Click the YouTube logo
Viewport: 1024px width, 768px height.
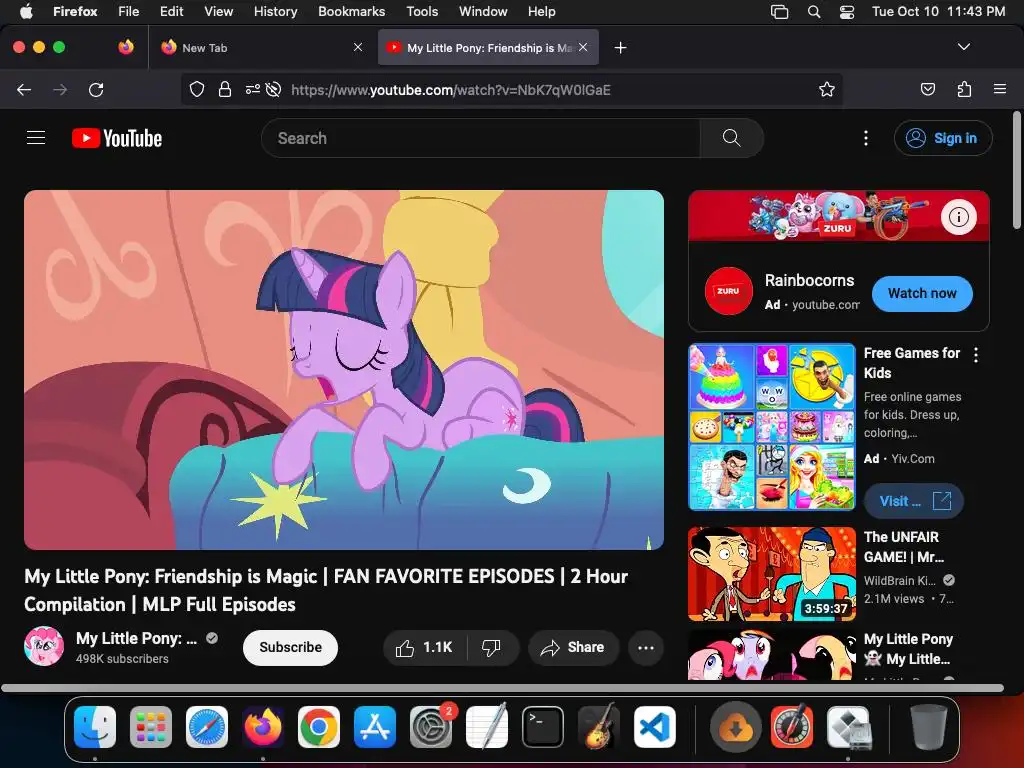pyautogui.click(x=117, y=138)
